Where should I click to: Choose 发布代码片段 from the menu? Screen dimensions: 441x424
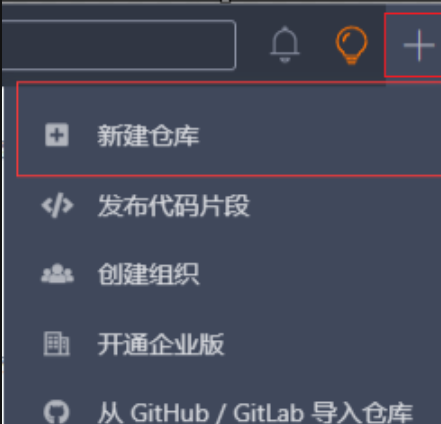[174, 206]
